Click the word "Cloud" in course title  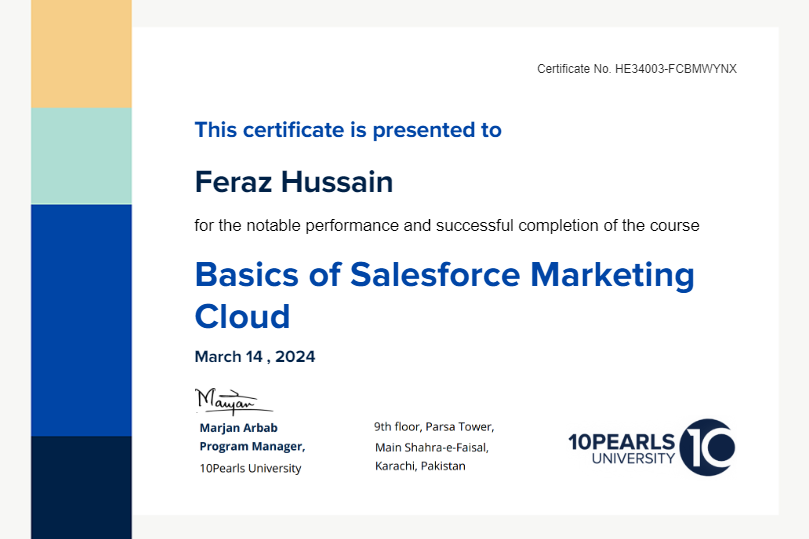[x=242, y=317]
